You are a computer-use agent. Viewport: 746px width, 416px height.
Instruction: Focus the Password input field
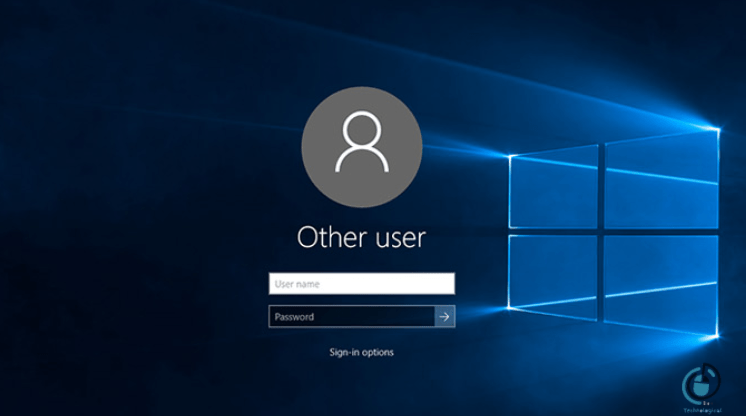[x=352, y=317]
